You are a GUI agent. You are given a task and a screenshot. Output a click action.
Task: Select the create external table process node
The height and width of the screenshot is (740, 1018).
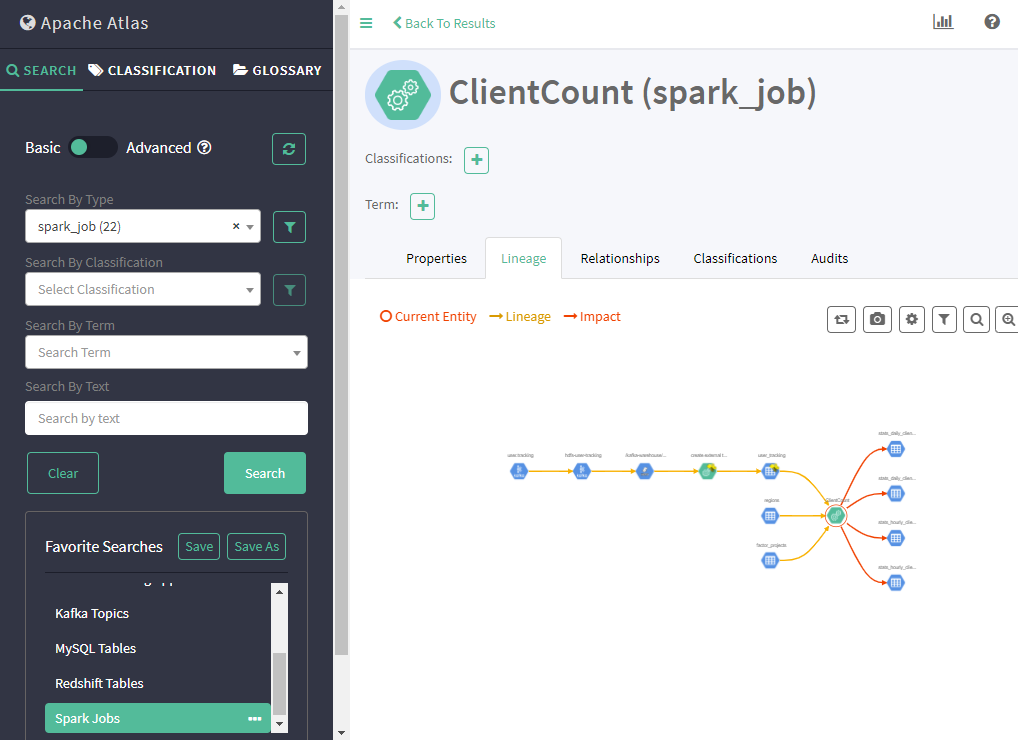(x=708, y=471)
